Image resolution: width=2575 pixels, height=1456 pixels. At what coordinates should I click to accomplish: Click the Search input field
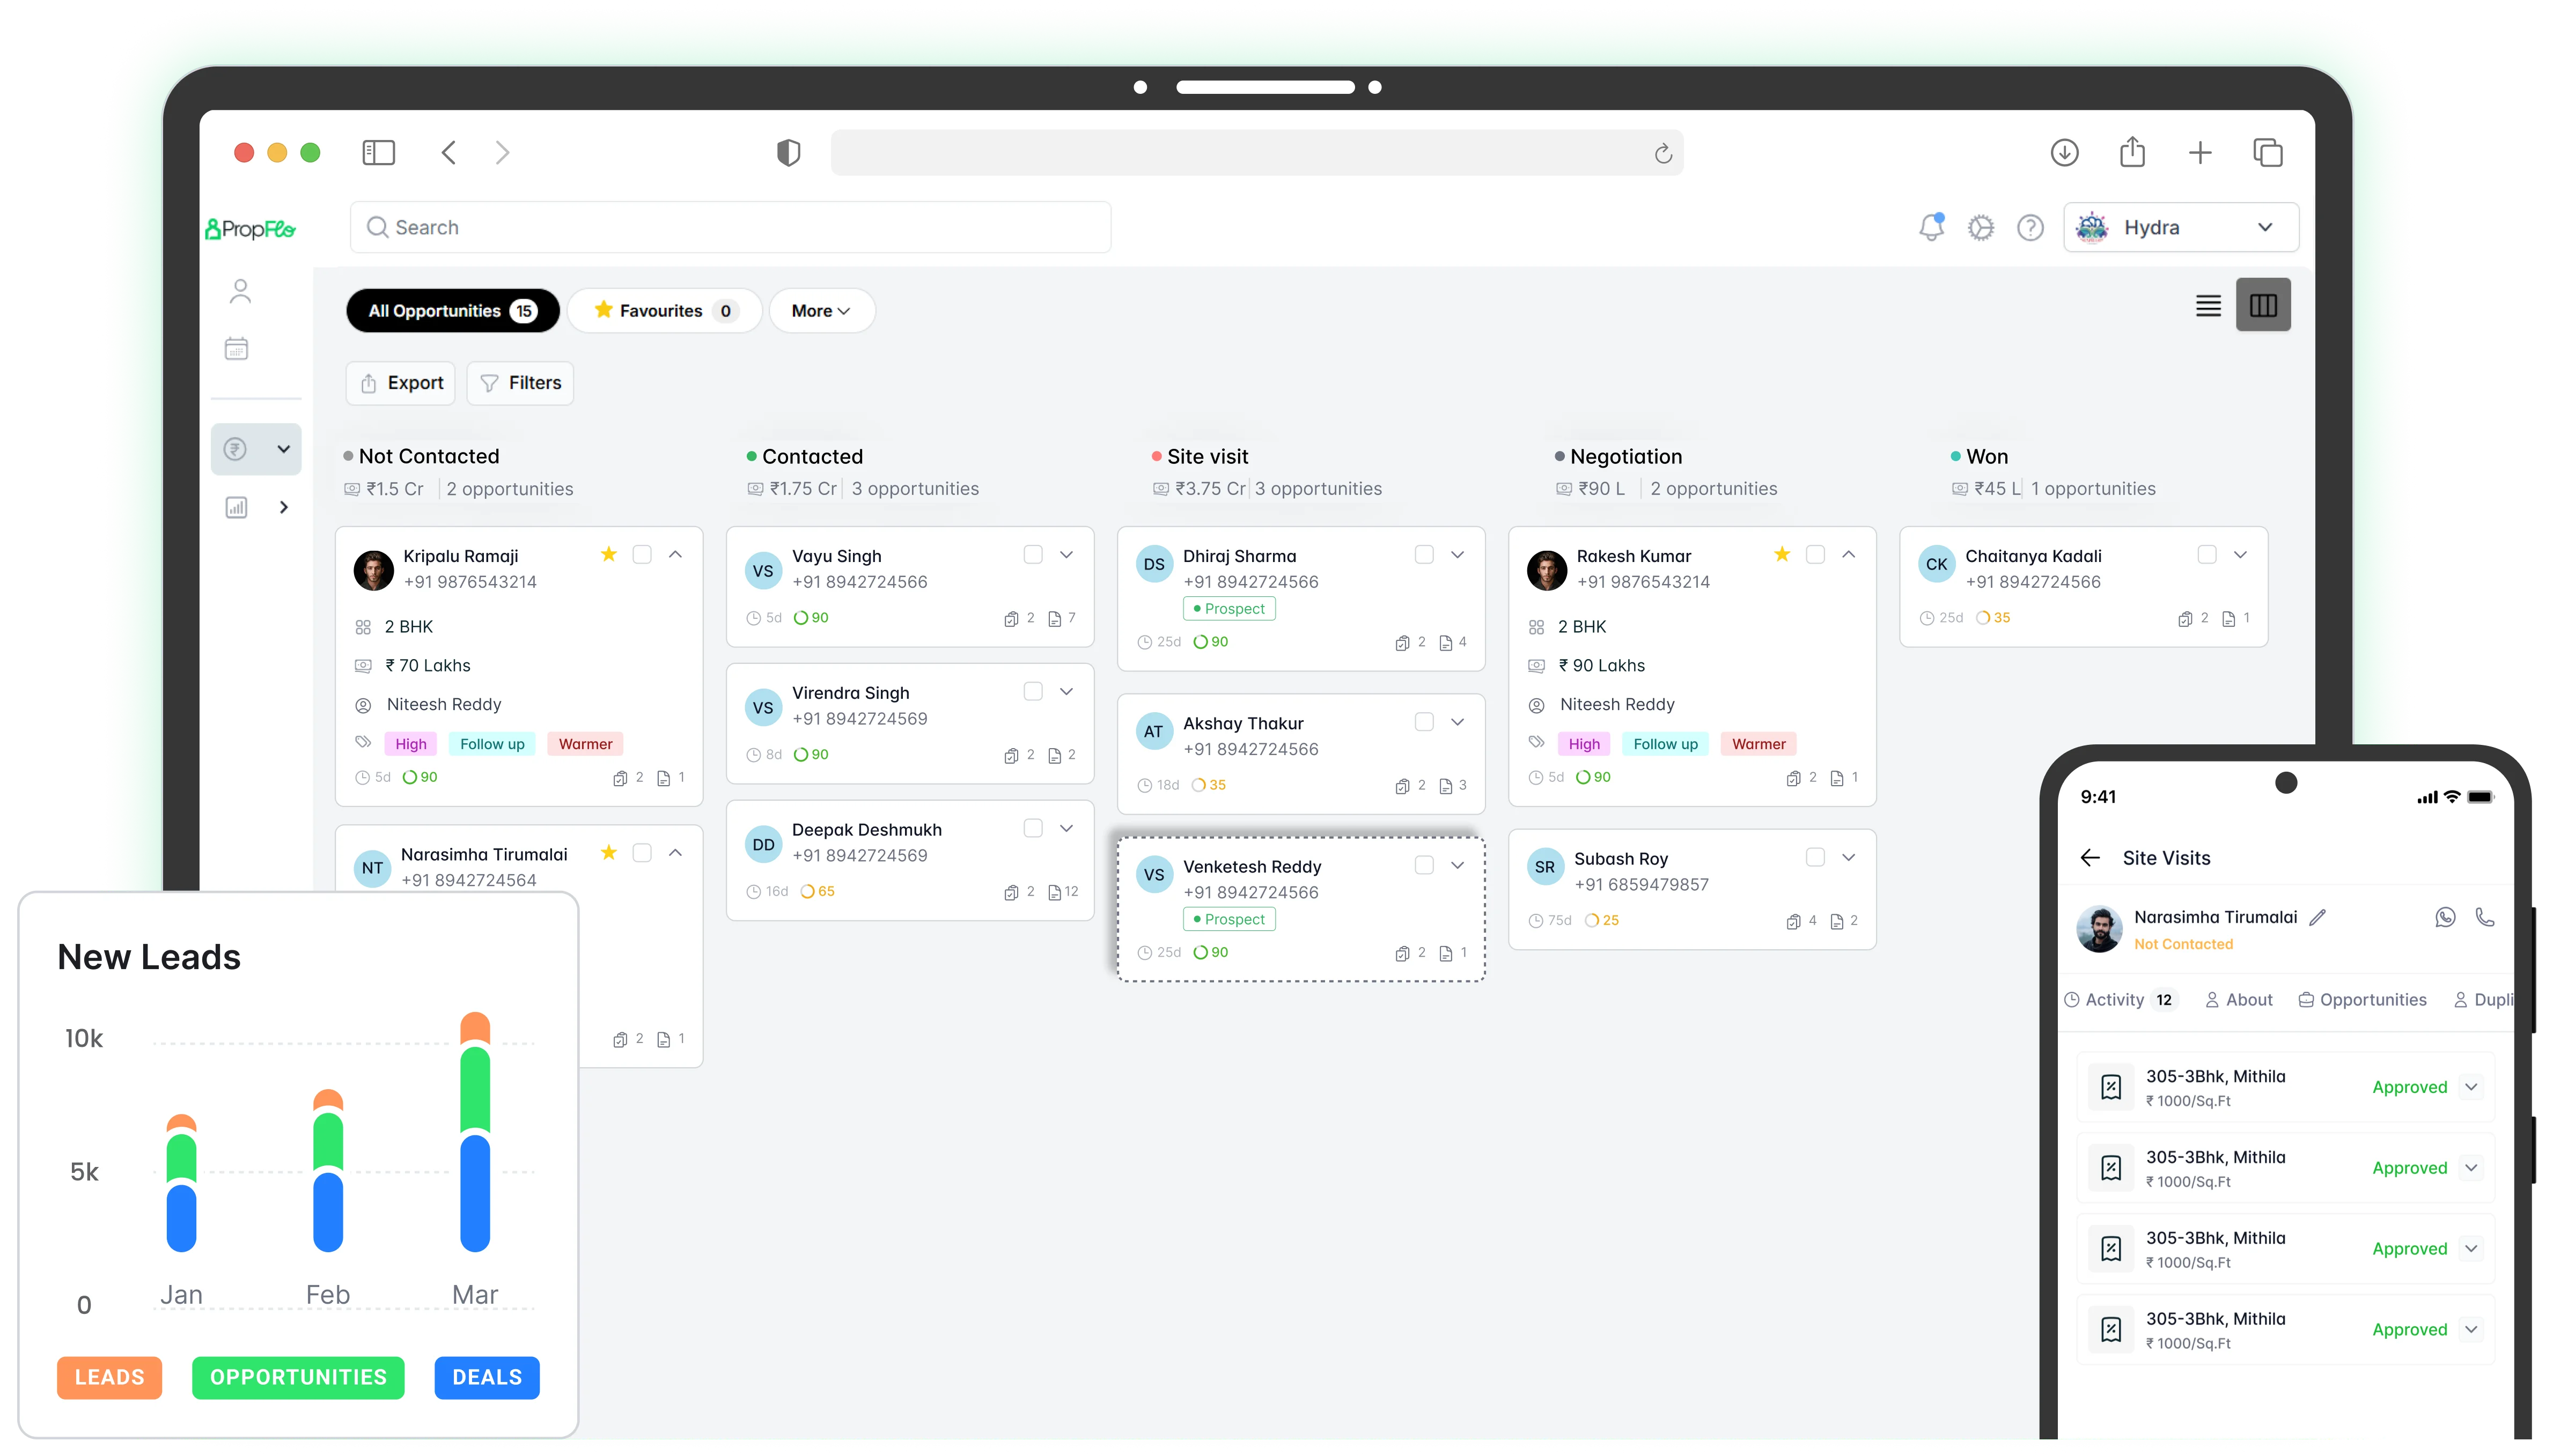pos(730,228)
